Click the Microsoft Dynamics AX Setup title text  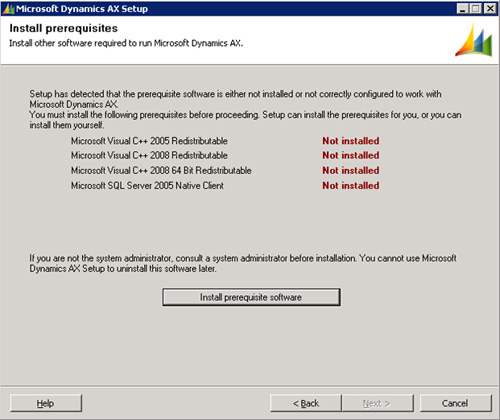(x=82, y=9)
